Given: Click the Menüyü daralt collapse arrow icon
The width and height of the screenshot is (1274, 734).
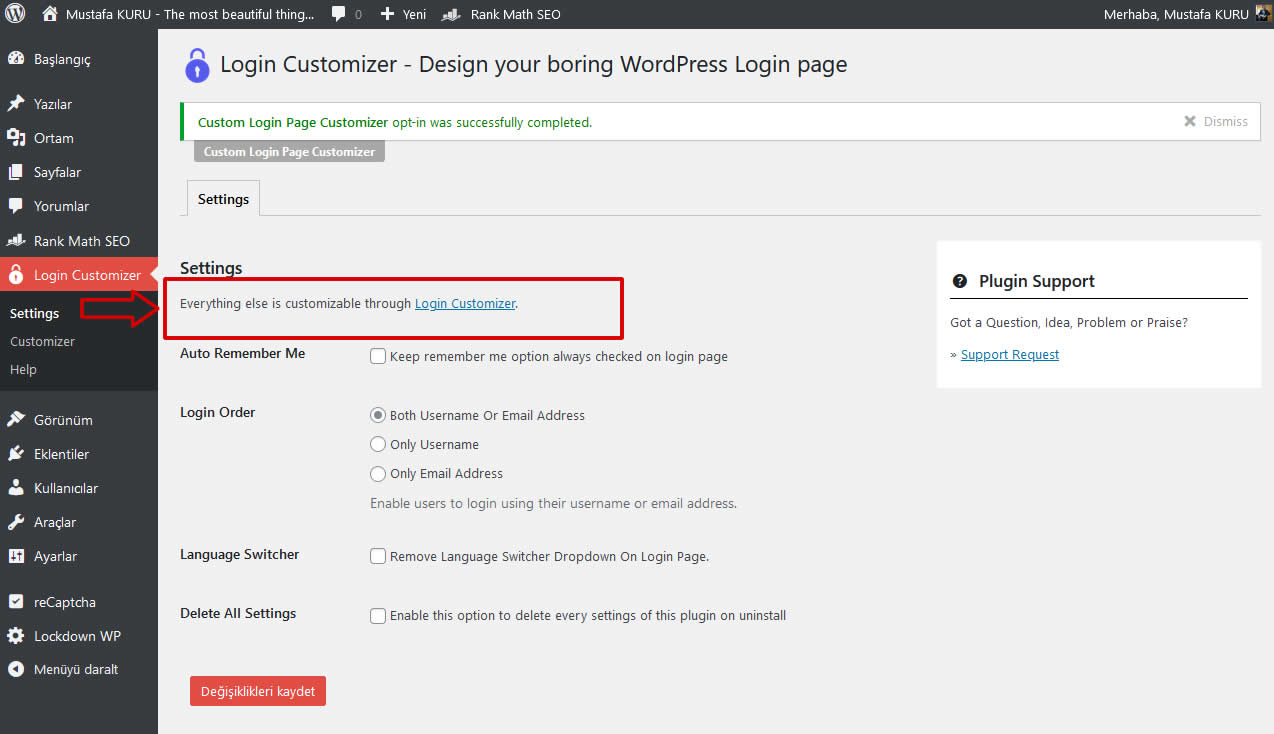Looking at the screenshot, I should [16, 669].
